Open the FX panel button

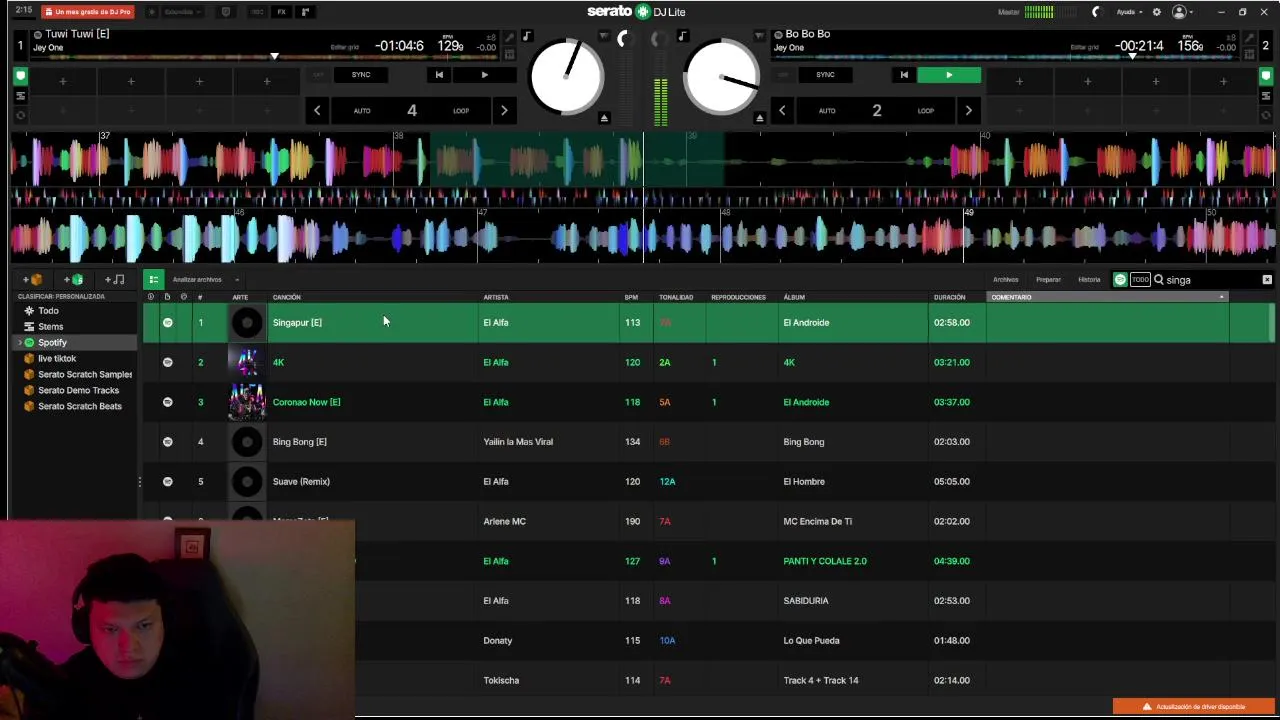tap(281, 12)
